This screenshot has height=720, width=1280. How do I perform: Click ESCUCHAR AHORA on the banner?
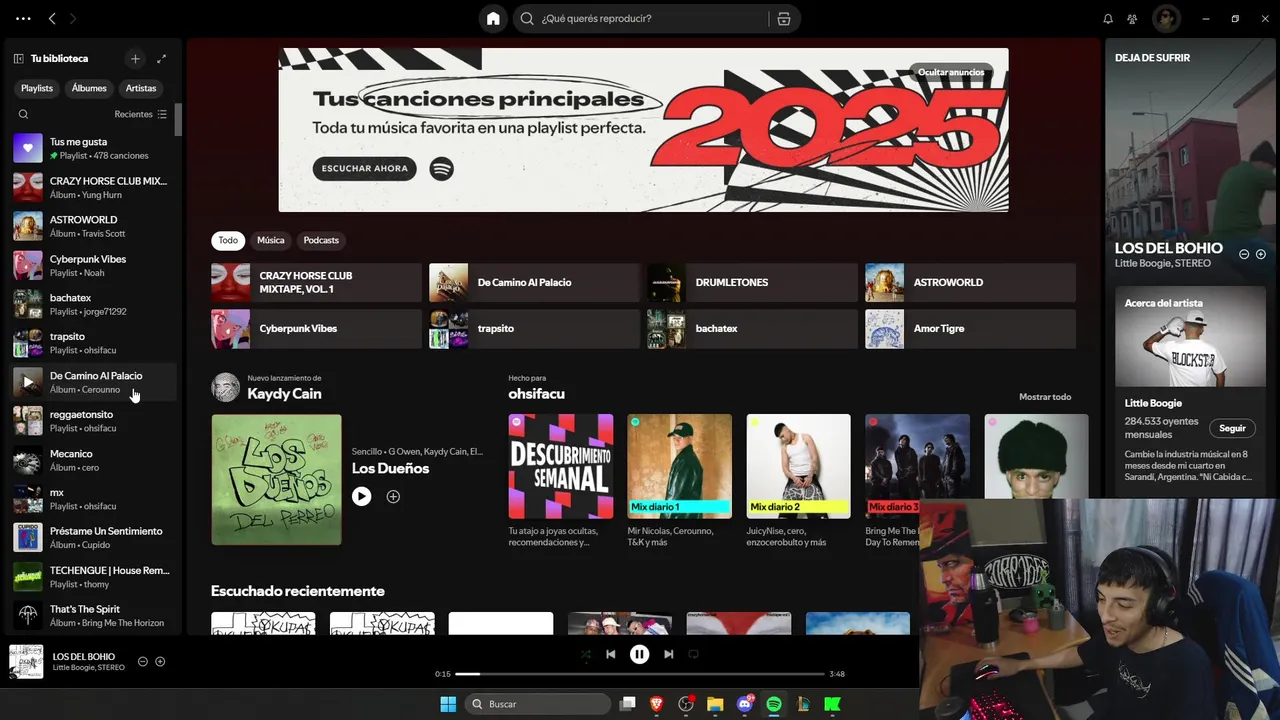pyautogui.click(x=364, y=168)
